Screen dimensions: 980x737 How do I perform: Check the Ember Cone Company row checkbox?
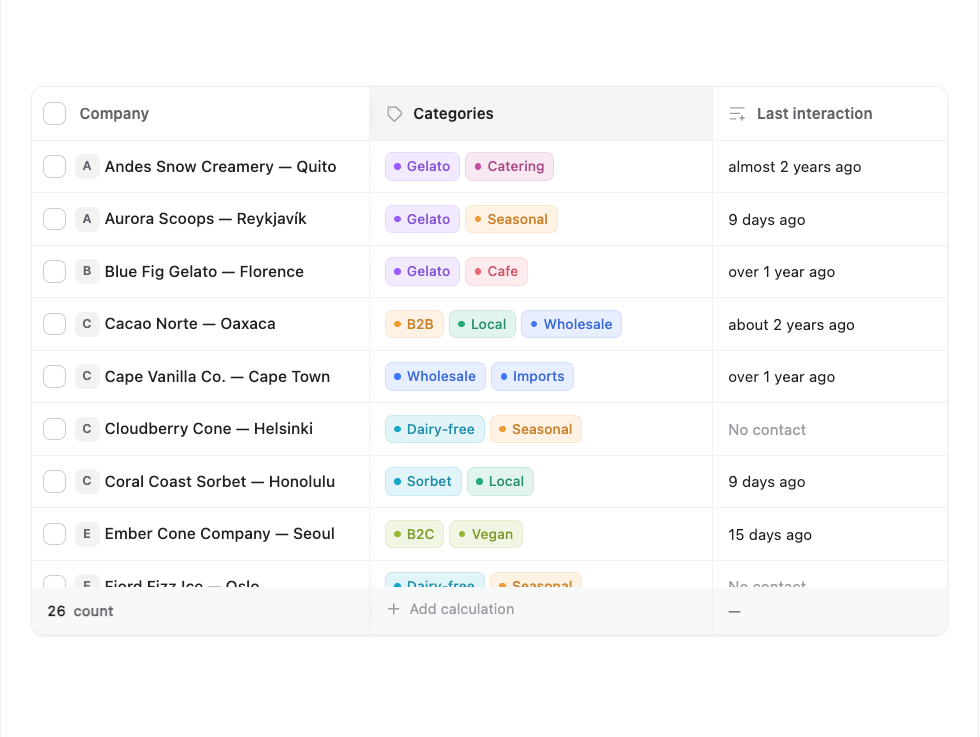tap(54, 534)
